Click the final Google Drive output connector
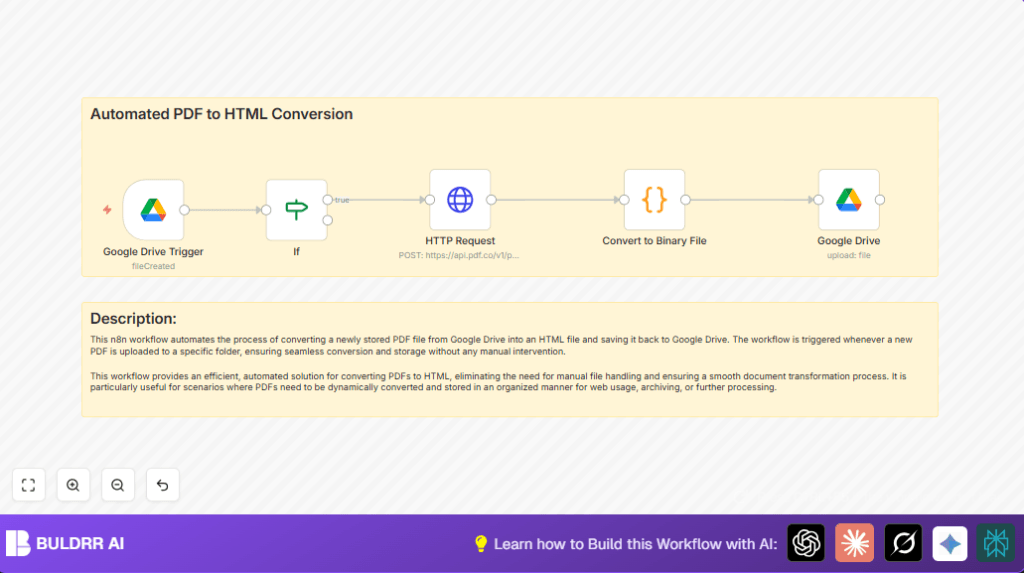The height and width of the screenshot is (573, 1024). [880, 200]
